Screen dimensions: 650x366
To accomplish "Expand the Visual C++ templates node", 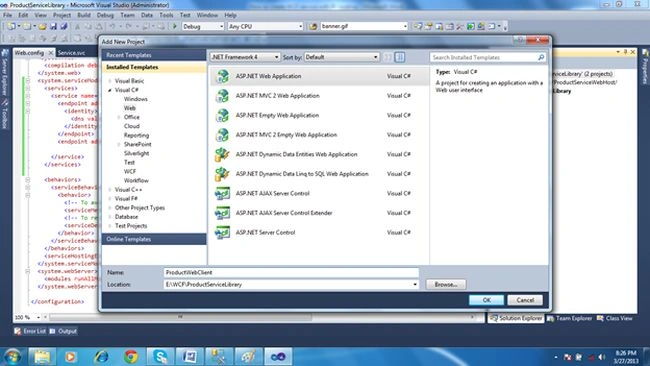I will [110, 189].
